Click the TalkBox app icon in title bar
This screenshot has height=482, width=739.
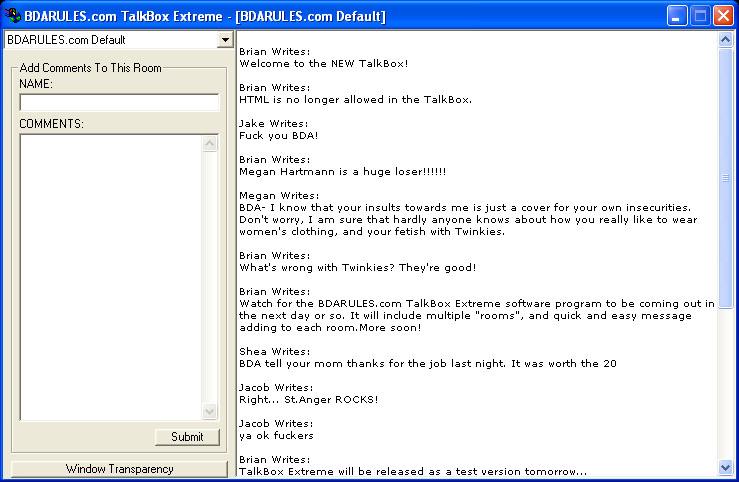pyautogui.click(x=13, y=15)
